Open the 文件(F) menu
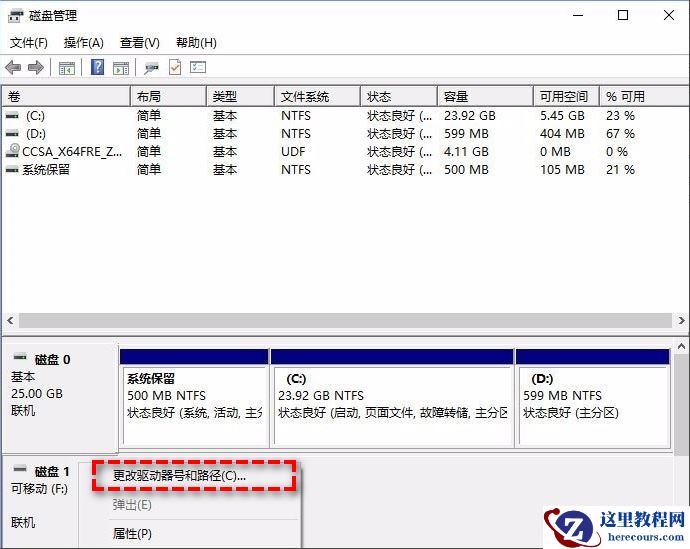The height and width of the screenshot is (549, 690). 29,43
